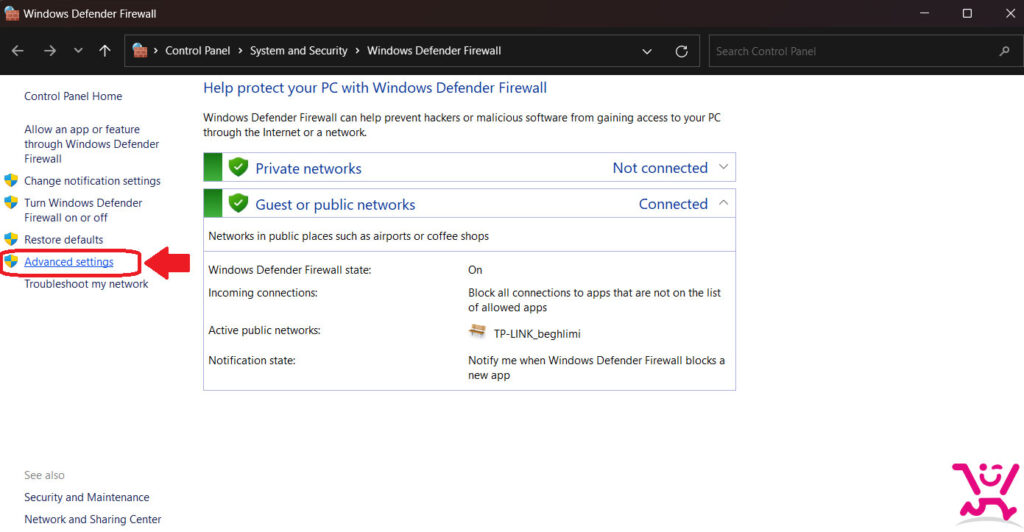1024x532 pixels.
Task: Click Guest or public networks heading
Action: [x=335, y=204]
